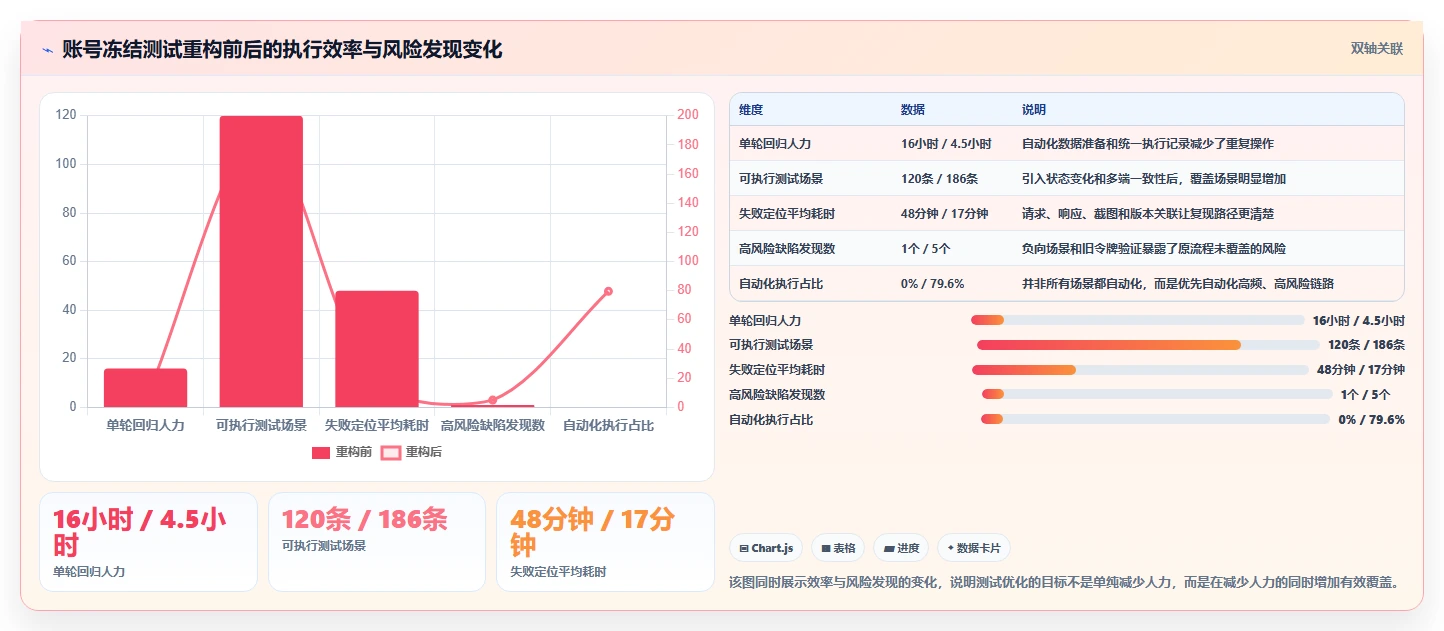Click the Chart.js tag icon
The image size is (1444, 631).
click(x=744, y=548)
